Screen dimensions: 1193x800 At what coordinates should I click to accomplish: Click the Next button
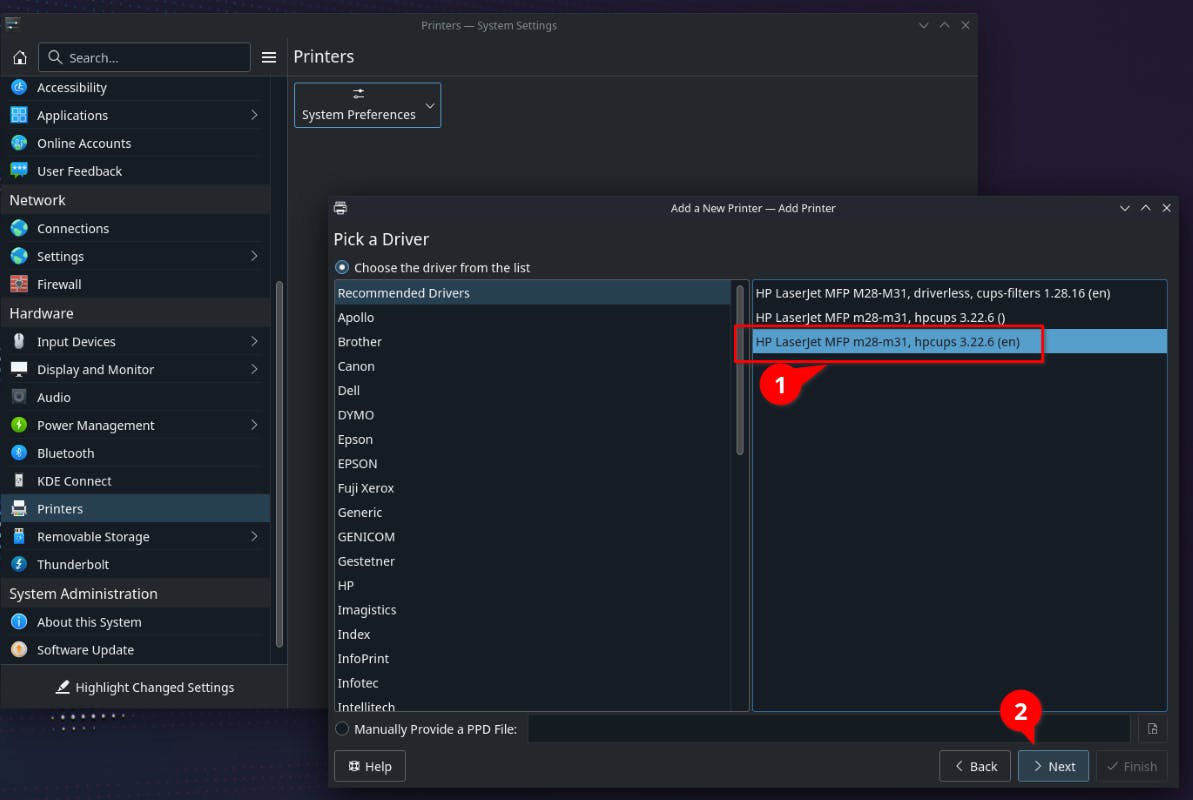(1053, 766)
